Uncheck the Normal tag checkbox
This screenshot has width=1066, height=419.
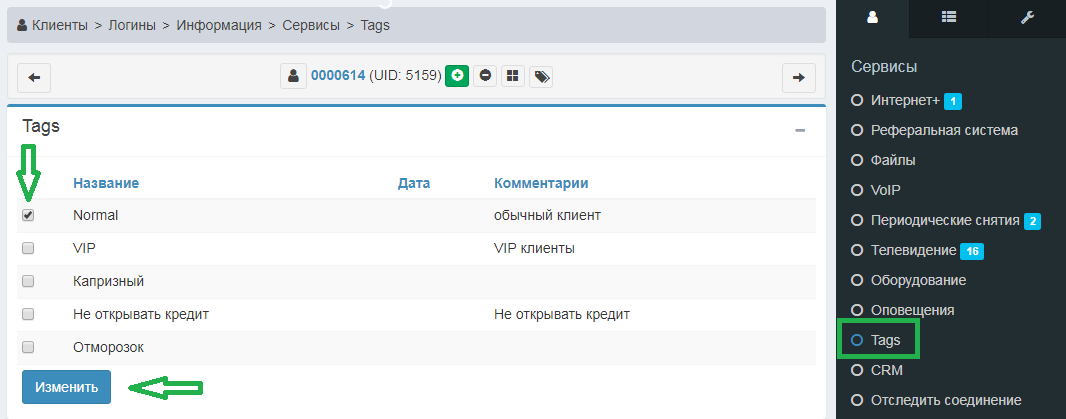tap(28, 215)
